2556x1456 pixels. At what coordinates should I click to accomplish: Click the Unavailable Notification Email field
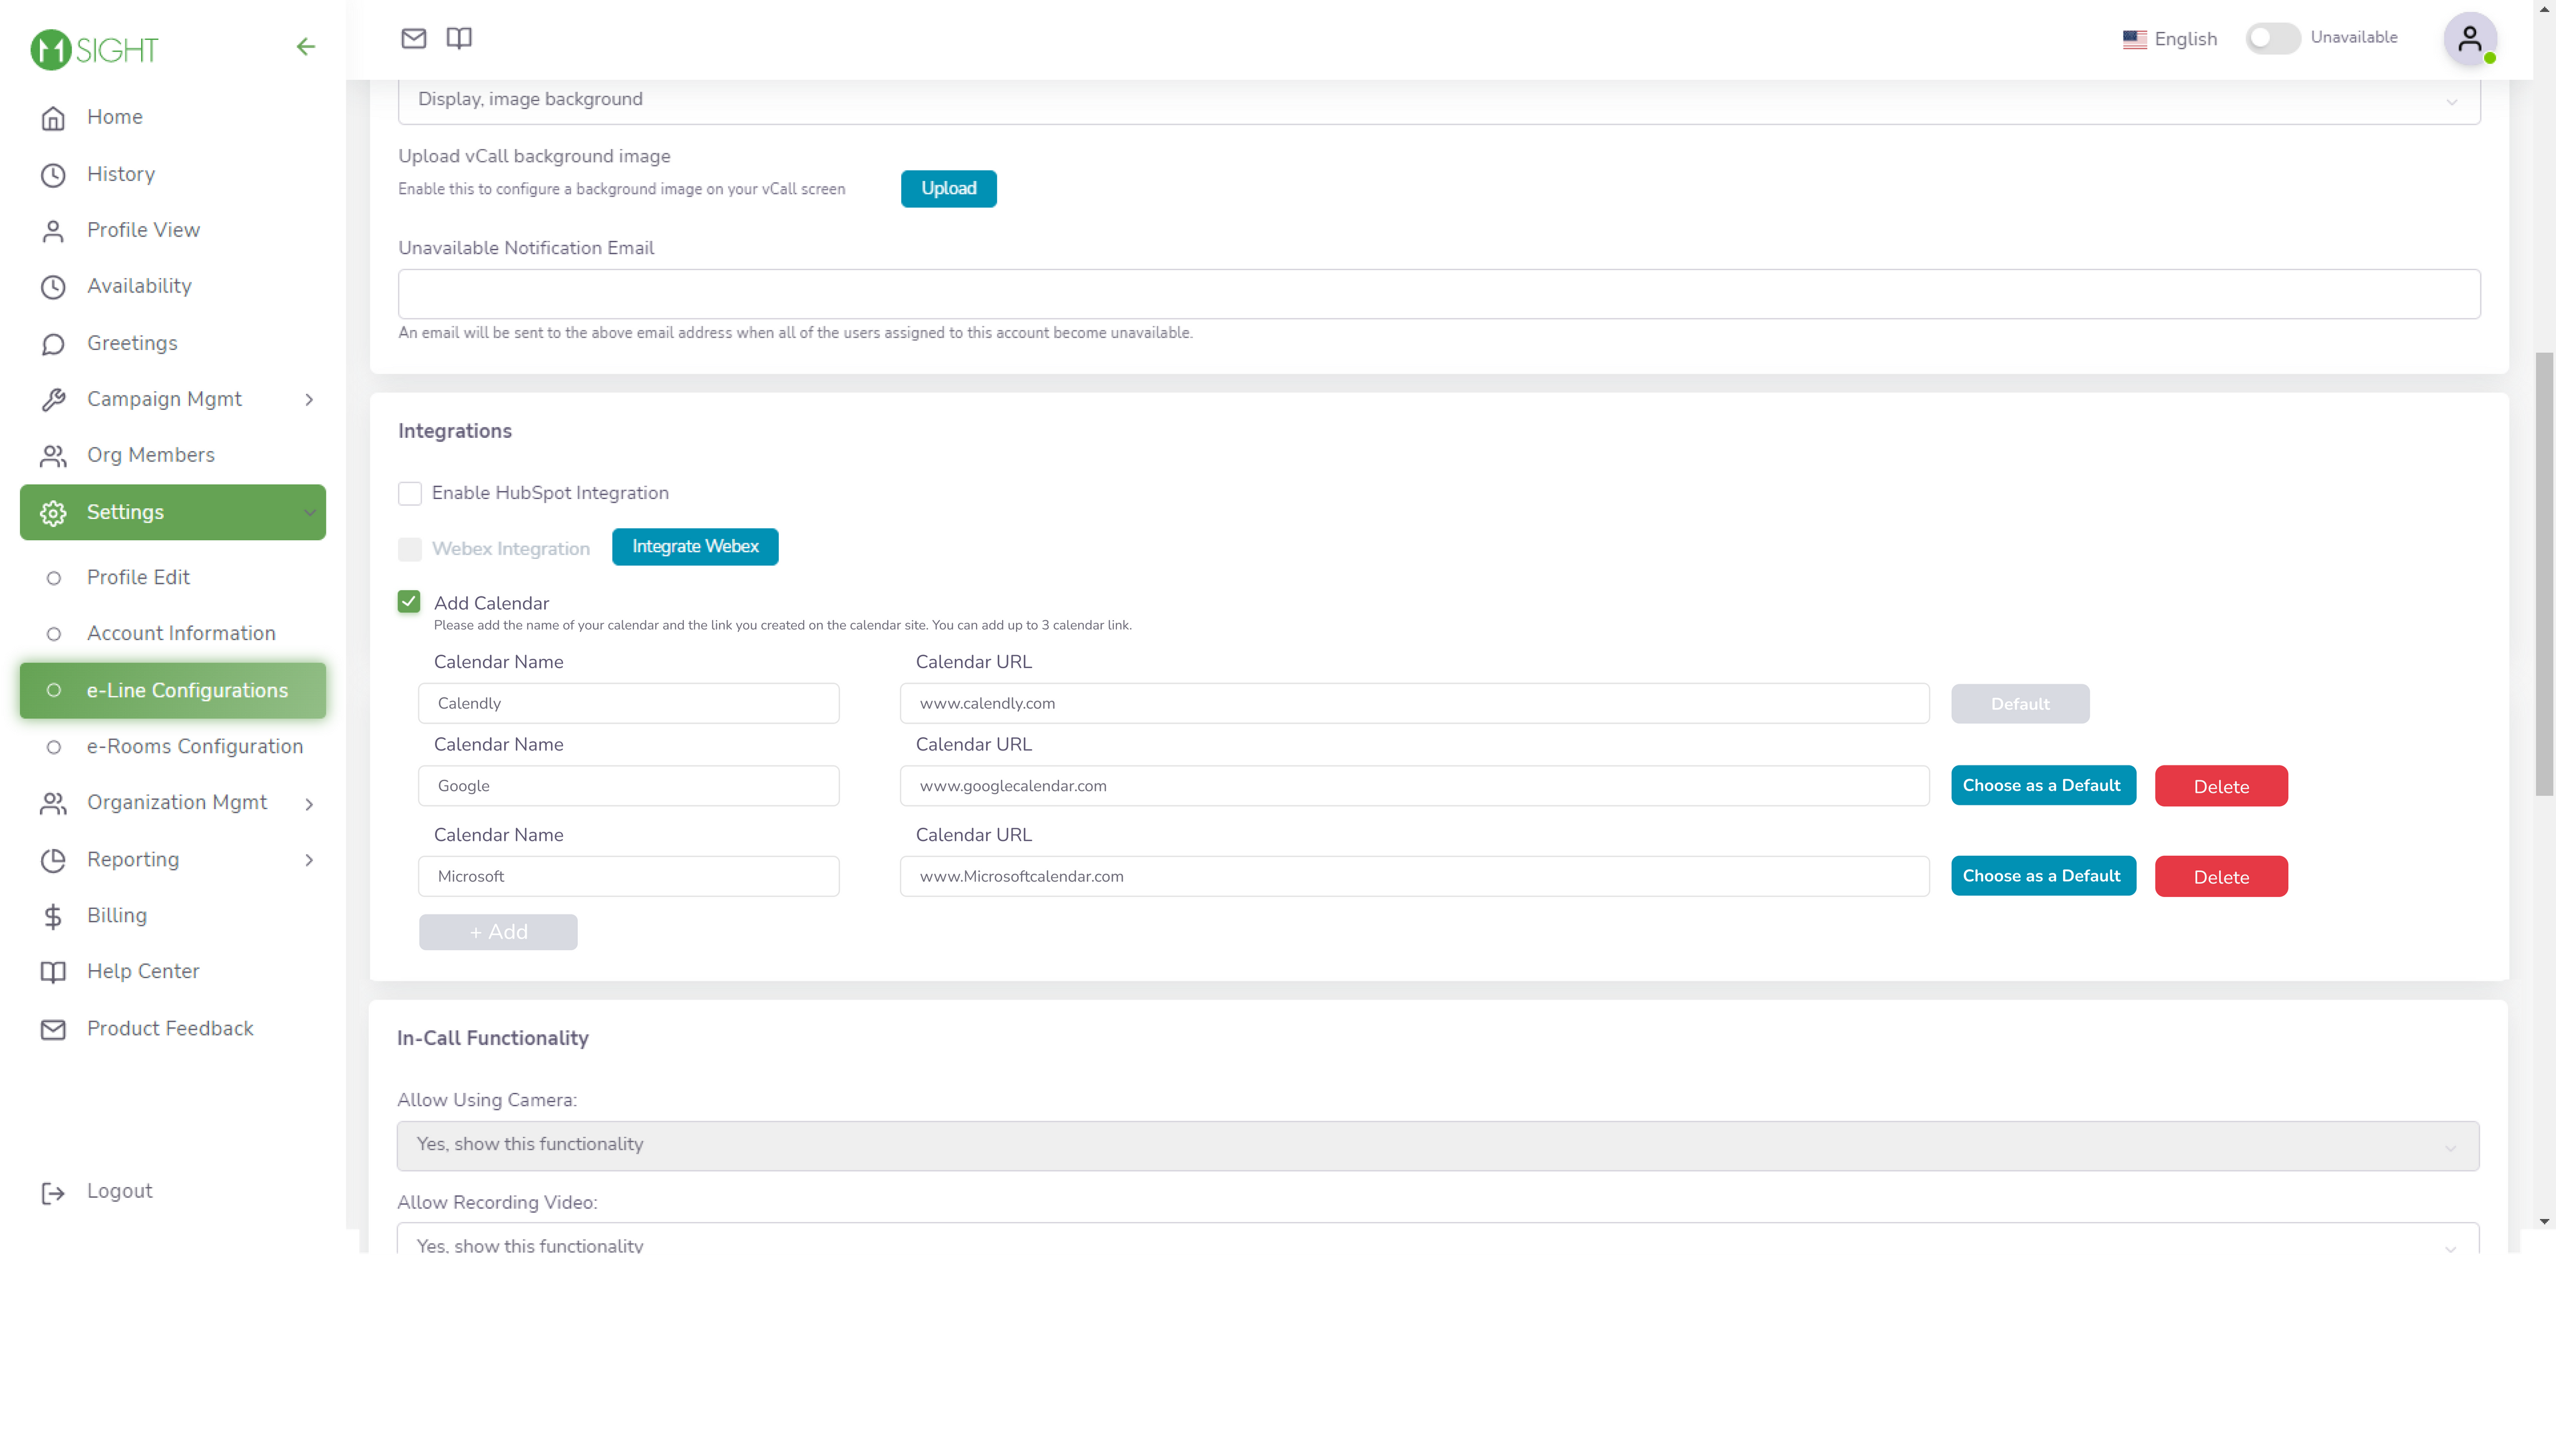(x=1439, y=294)
